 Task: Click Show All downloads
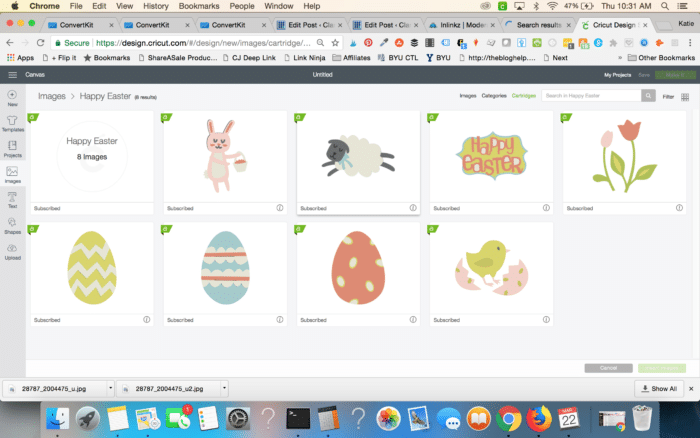659,388
